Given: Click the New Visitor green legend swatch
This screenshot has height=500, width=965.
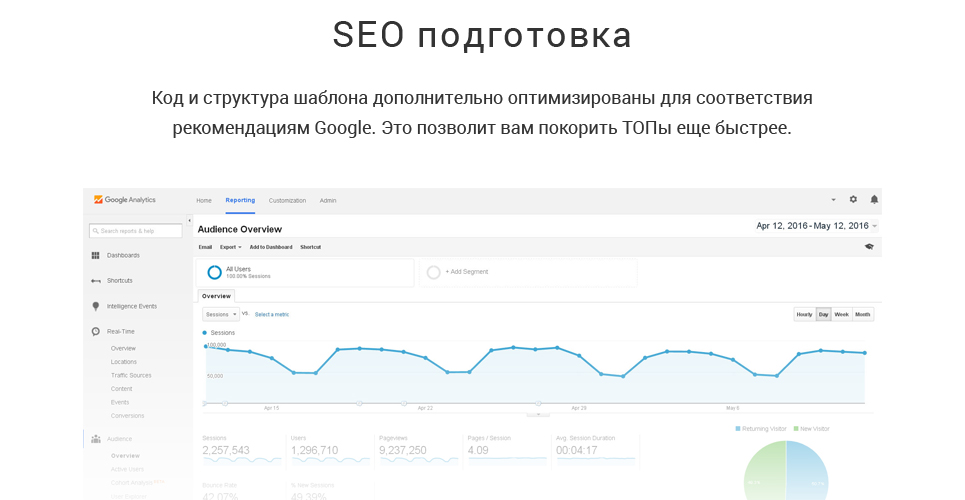Looking at the screenshot, I should click(796, 429).
